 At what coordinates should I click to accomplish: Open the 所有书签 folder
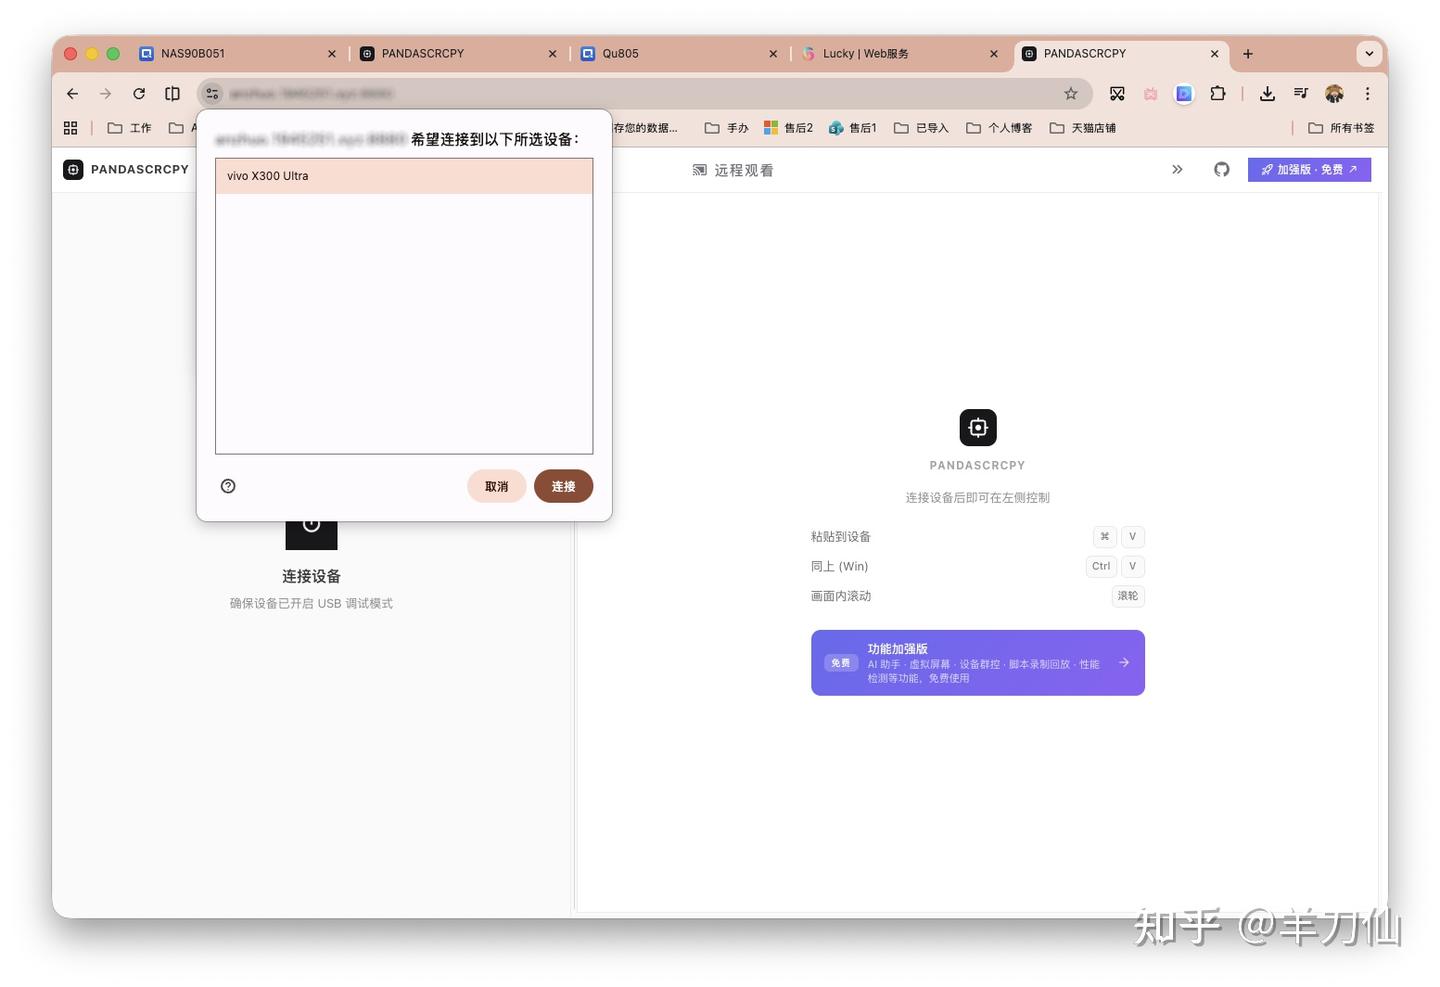tap(1341, 128)
